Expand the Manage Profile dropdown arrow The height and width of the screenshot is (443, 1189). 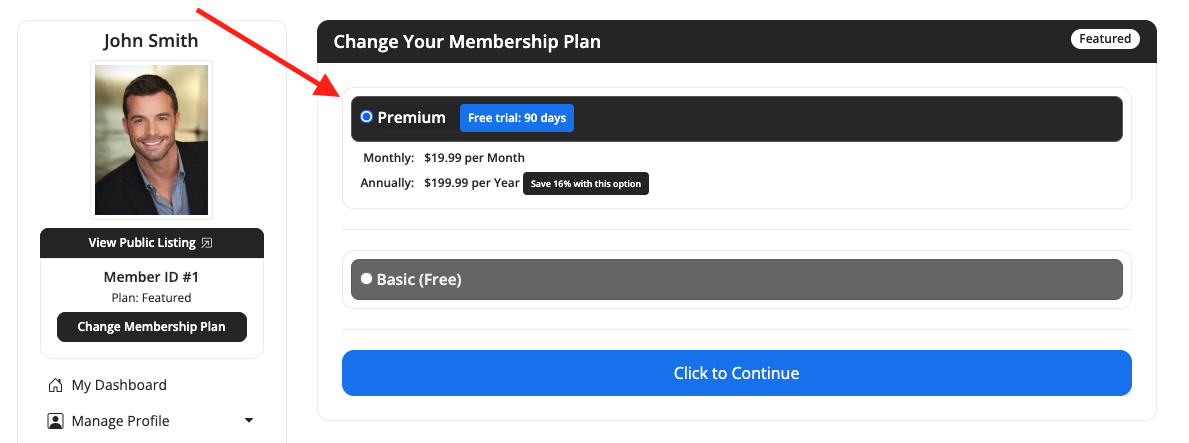tap(249, 421)
